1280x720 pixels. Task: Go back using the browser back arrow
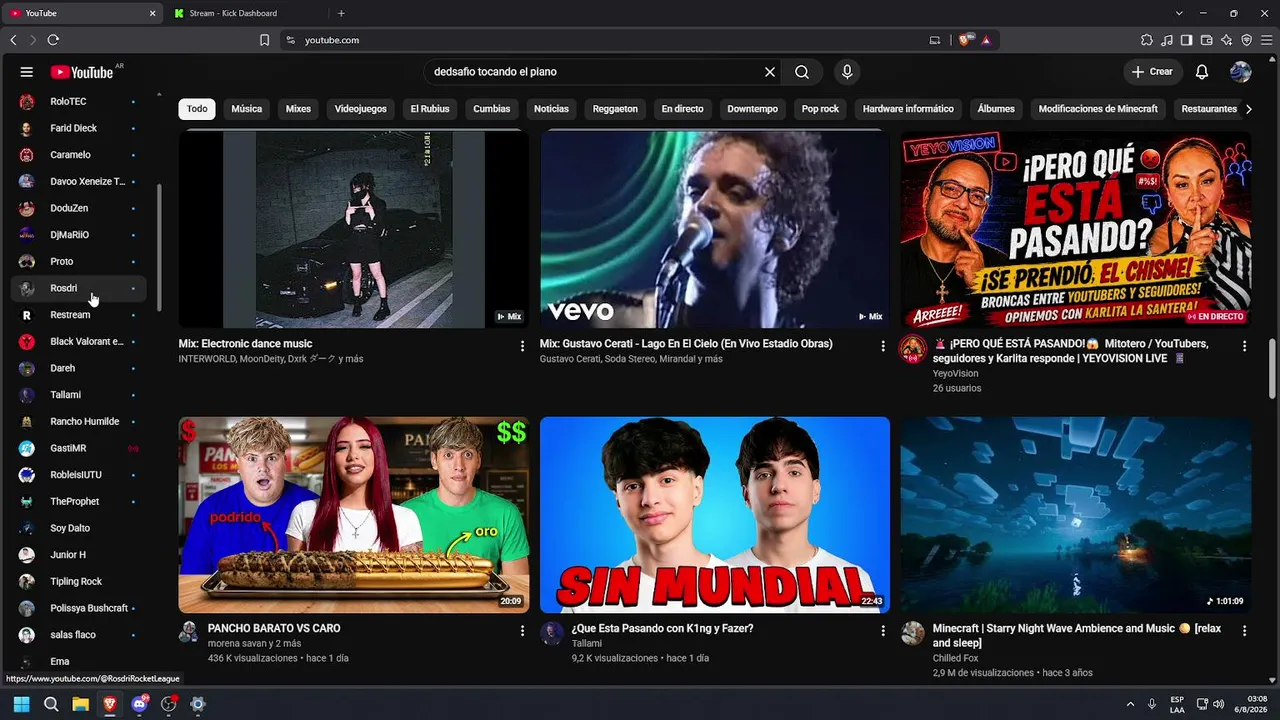pyautogui.click(x=13, y=40)
